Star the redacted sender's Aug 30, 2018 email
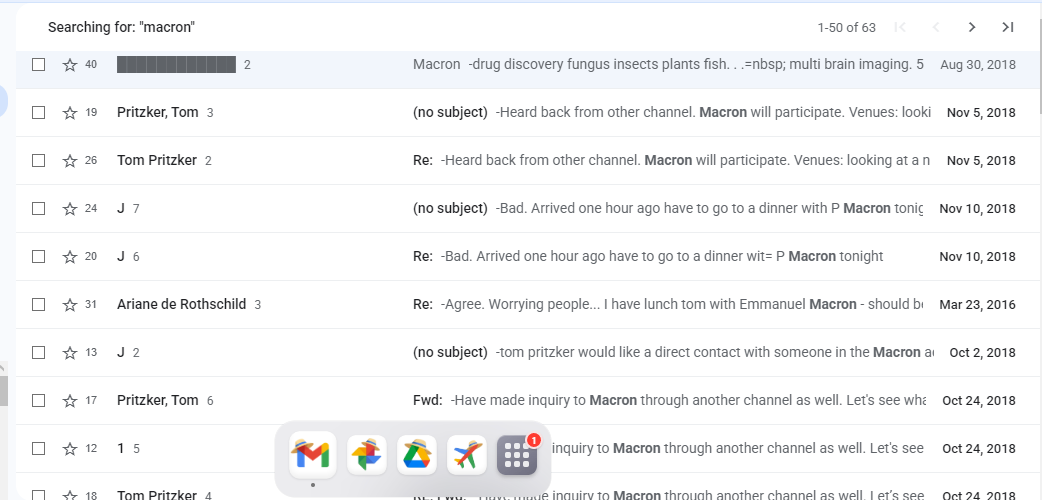The height and width of the screenshot is (500, 1042). 70,64
